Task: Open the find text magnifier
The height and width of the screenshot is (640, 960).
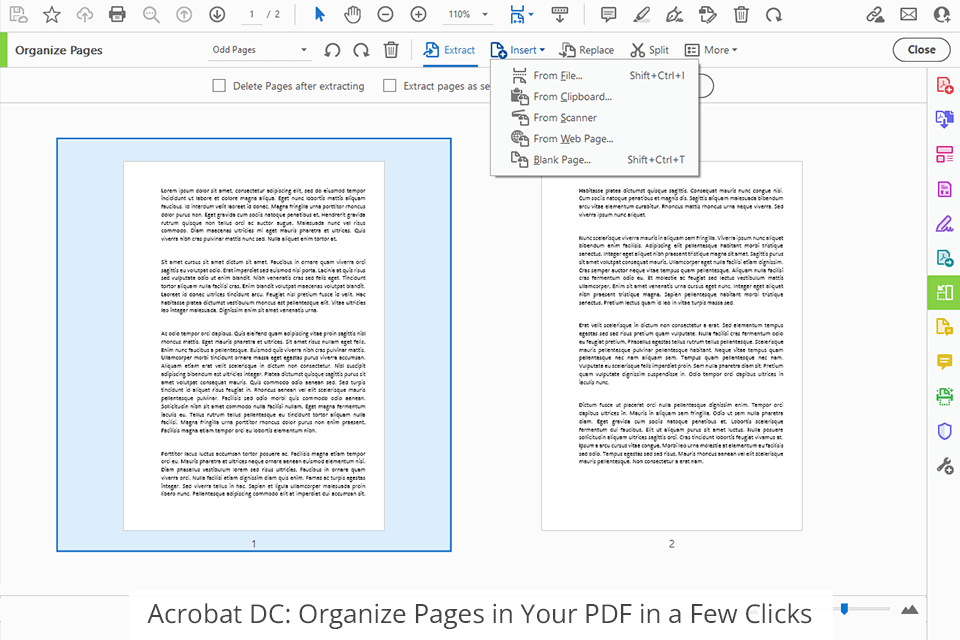Action: [151, 14]
